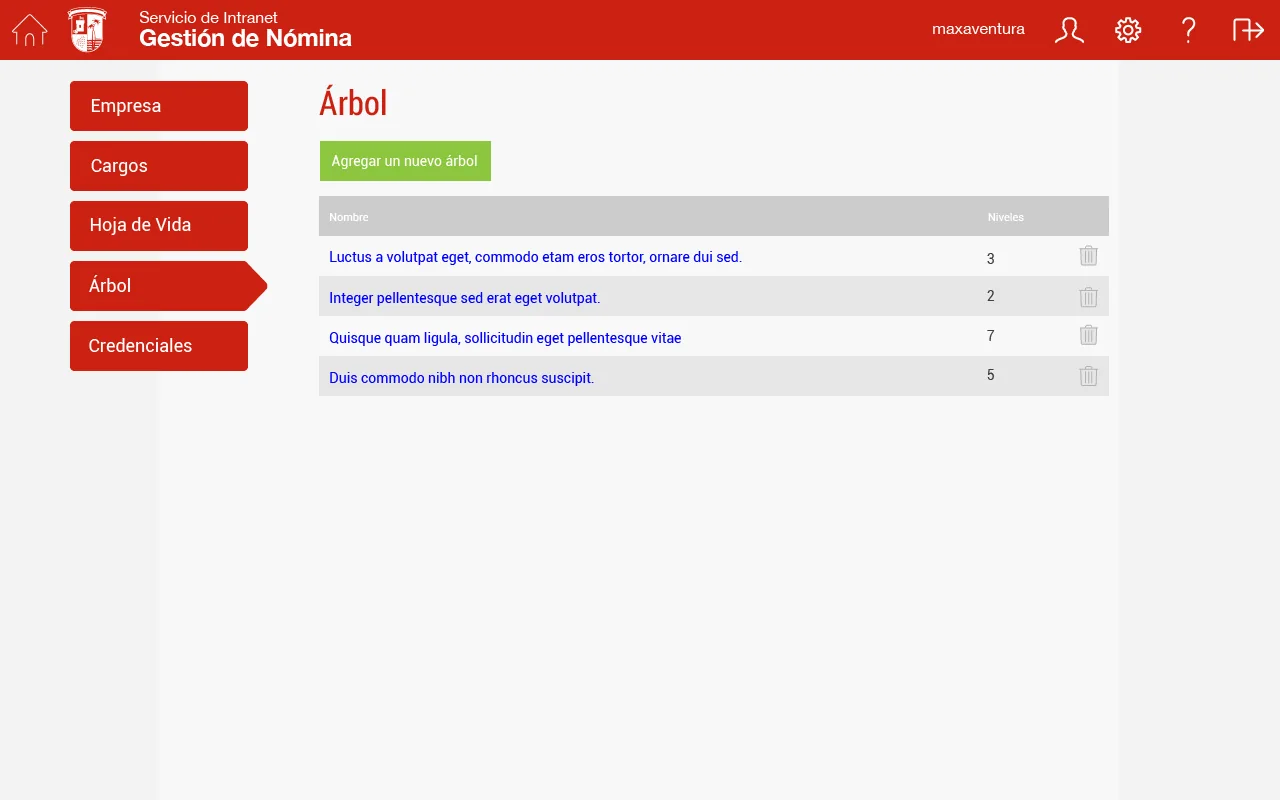
Task: Click the 'Gestión de Nómina' title
Action: tap(245, 39)
